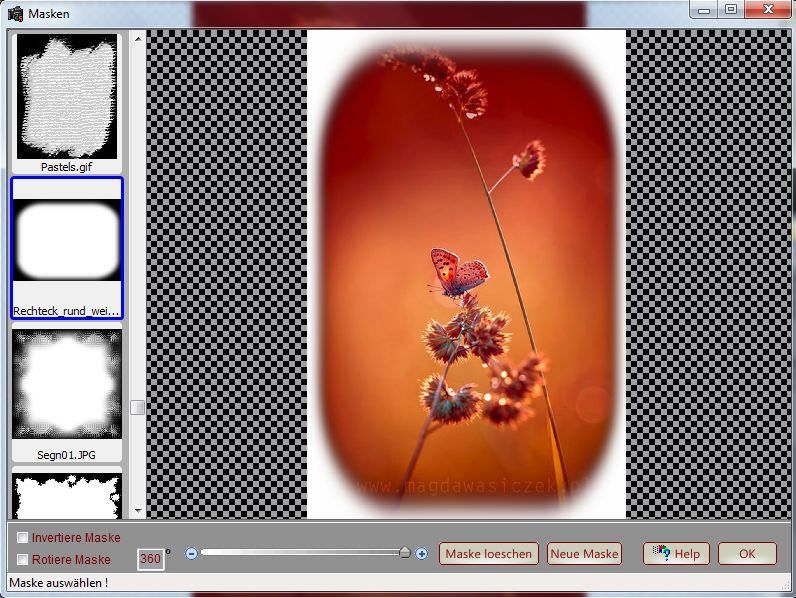Click inside the 360 degree rotation field

tap(150, 558)
